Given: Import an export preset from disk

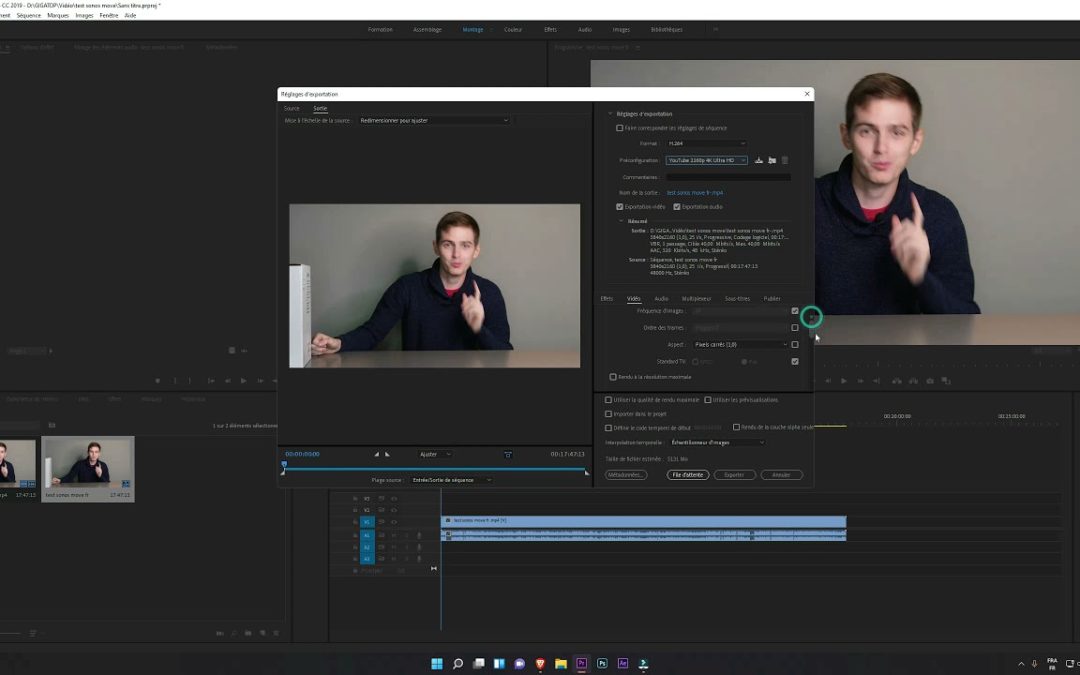Looking at the screenshot, I should pos(771,160).
